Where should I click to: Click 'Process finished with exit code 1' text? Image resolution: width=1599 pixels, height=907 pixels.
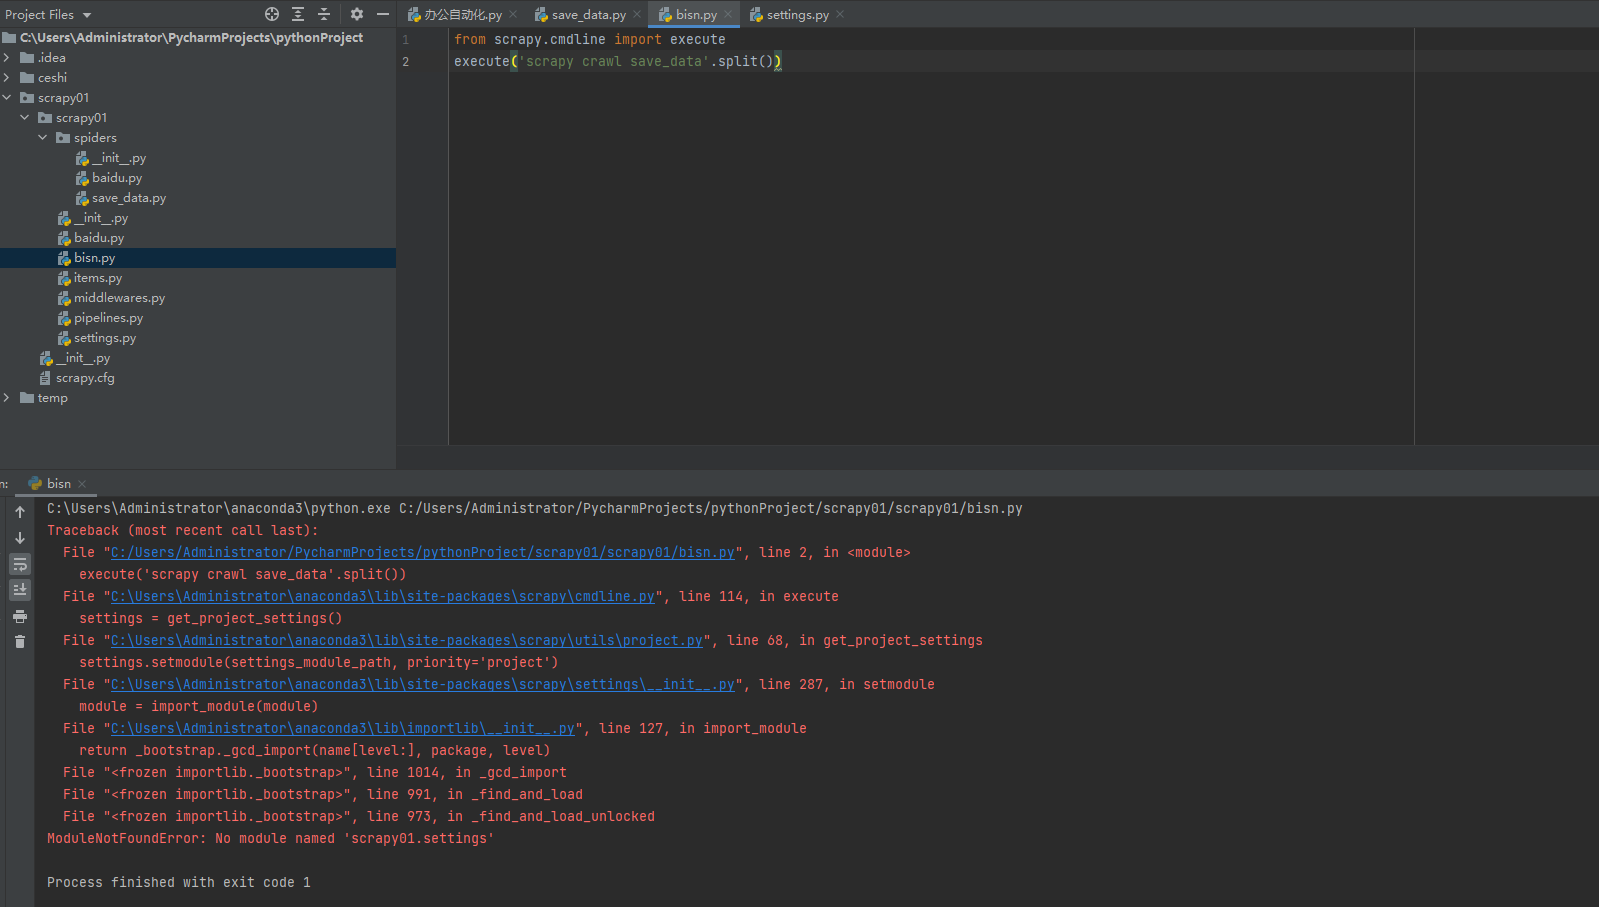[179, 882]
